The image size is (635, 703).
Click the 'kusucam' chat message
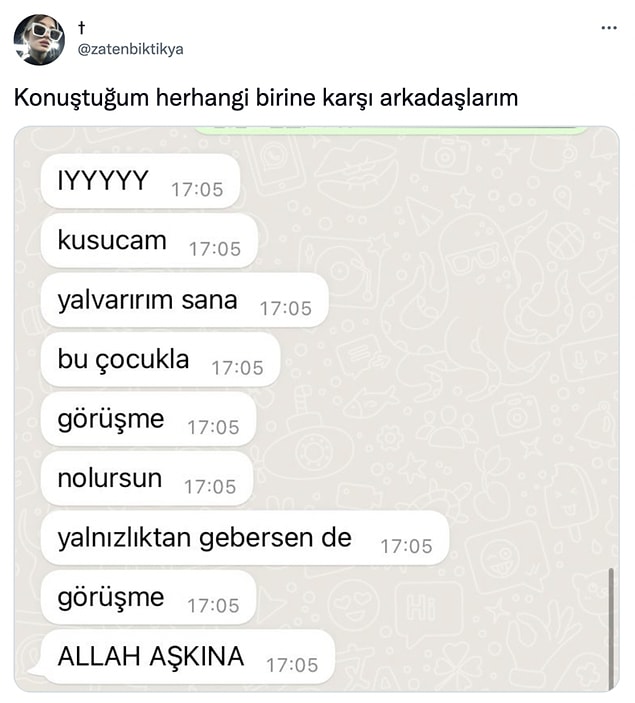tap(149, 241)
